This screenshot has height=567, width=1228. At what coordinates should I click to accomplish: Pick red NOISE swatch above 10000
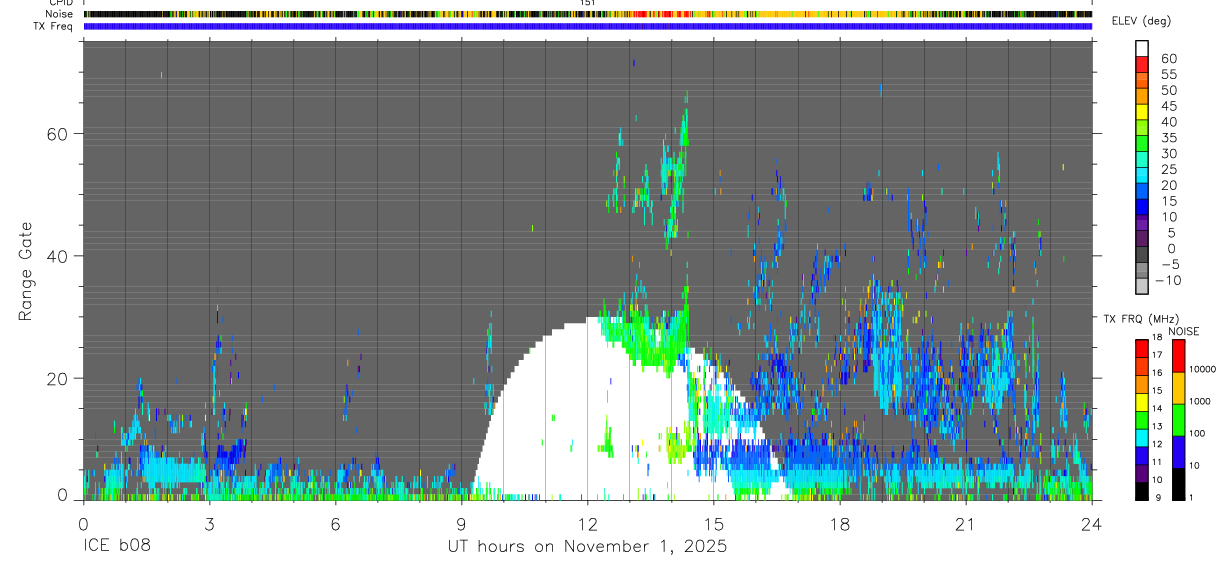tap(1178, 355)
